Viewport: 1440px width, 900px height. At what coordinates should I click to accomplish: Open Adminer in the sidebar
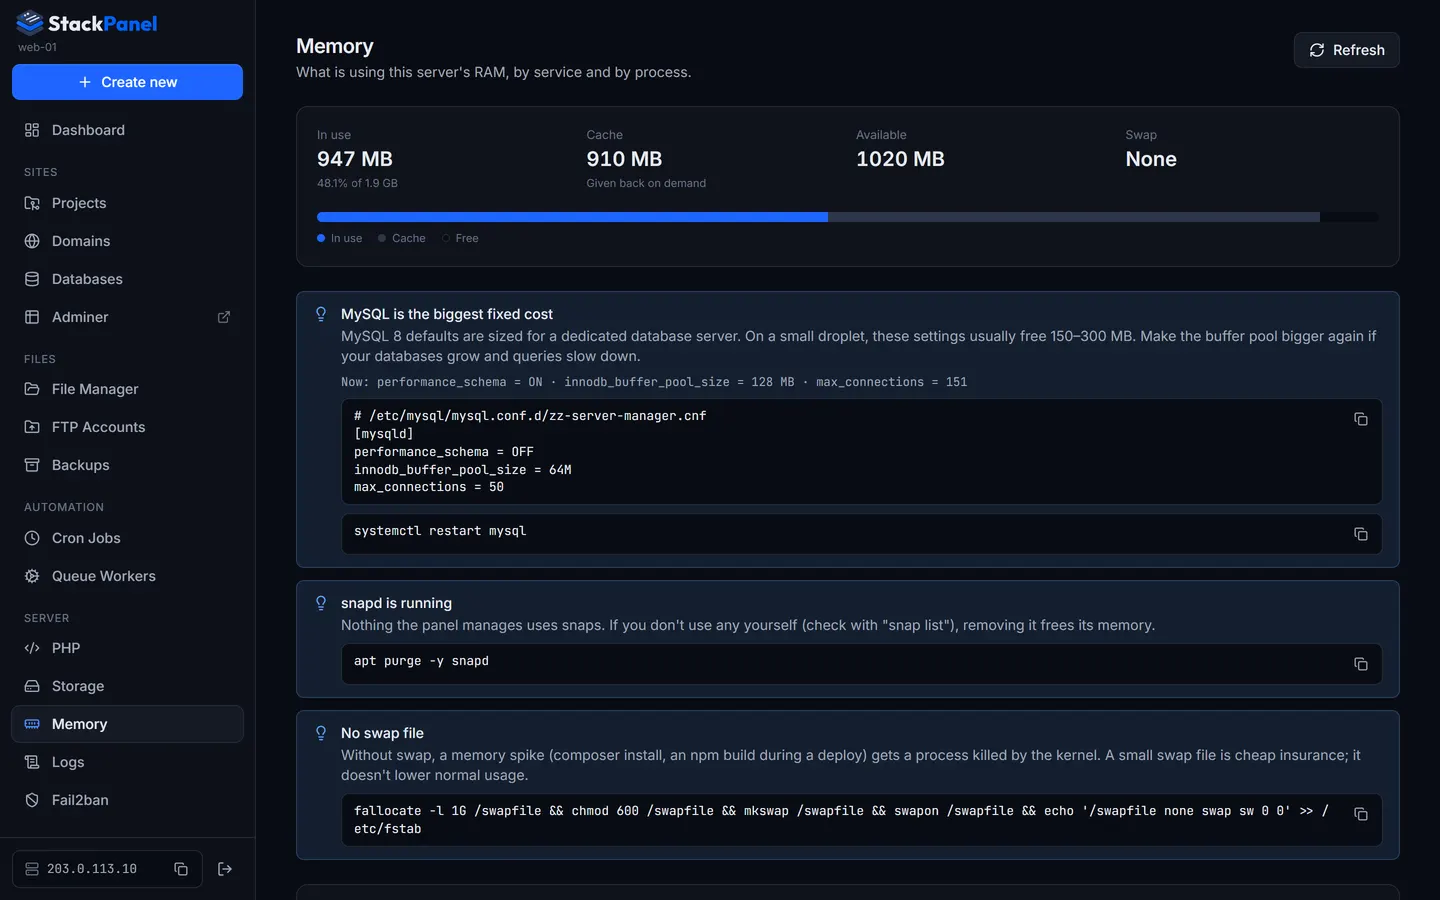127,317
